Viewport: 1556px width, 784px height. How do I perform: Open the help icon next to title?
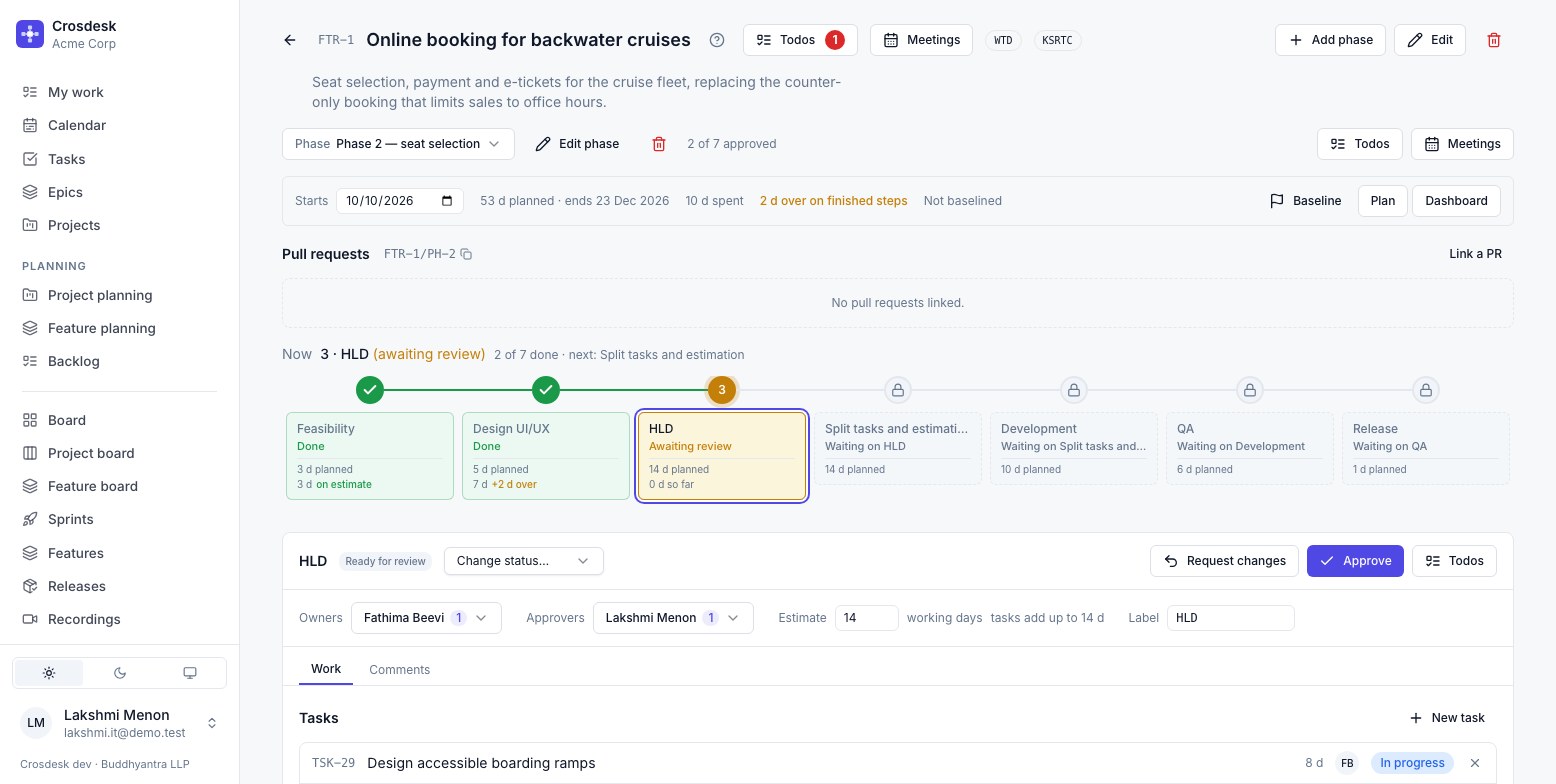716,40
